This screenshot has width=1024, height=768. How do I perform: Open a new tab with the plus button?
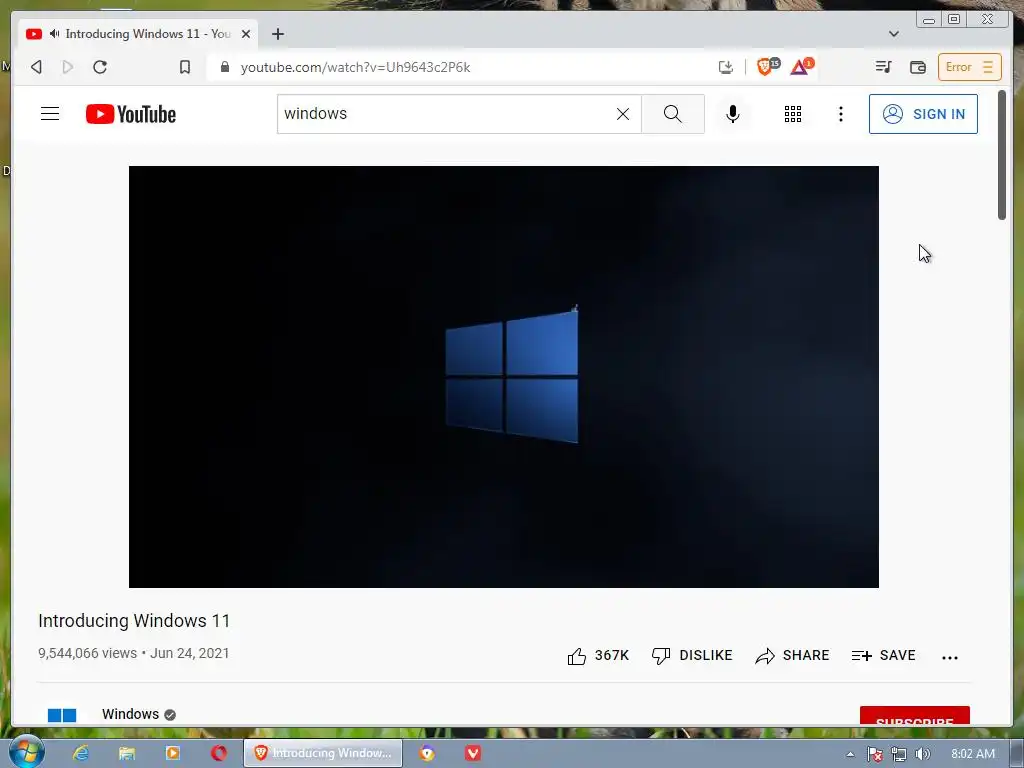278,34
